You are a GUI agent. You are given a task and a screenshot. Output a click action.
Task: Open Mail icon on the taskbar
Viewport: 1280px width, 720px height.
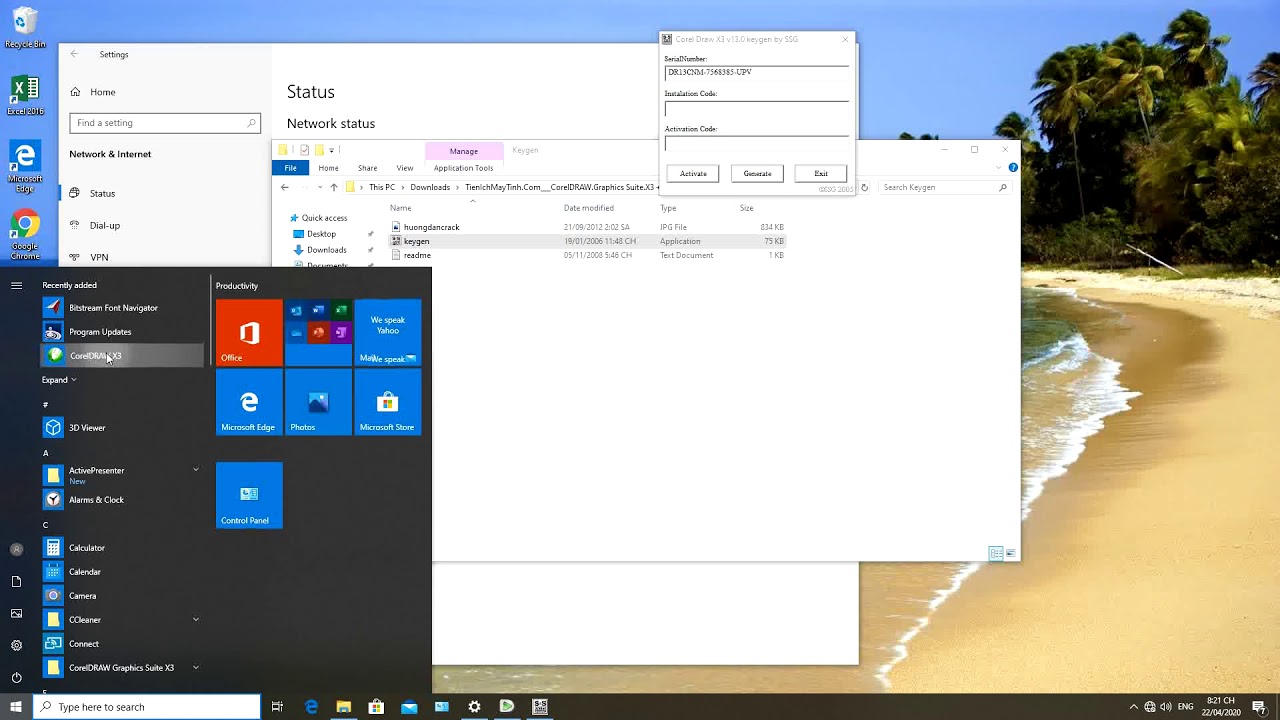coord(409,707)
